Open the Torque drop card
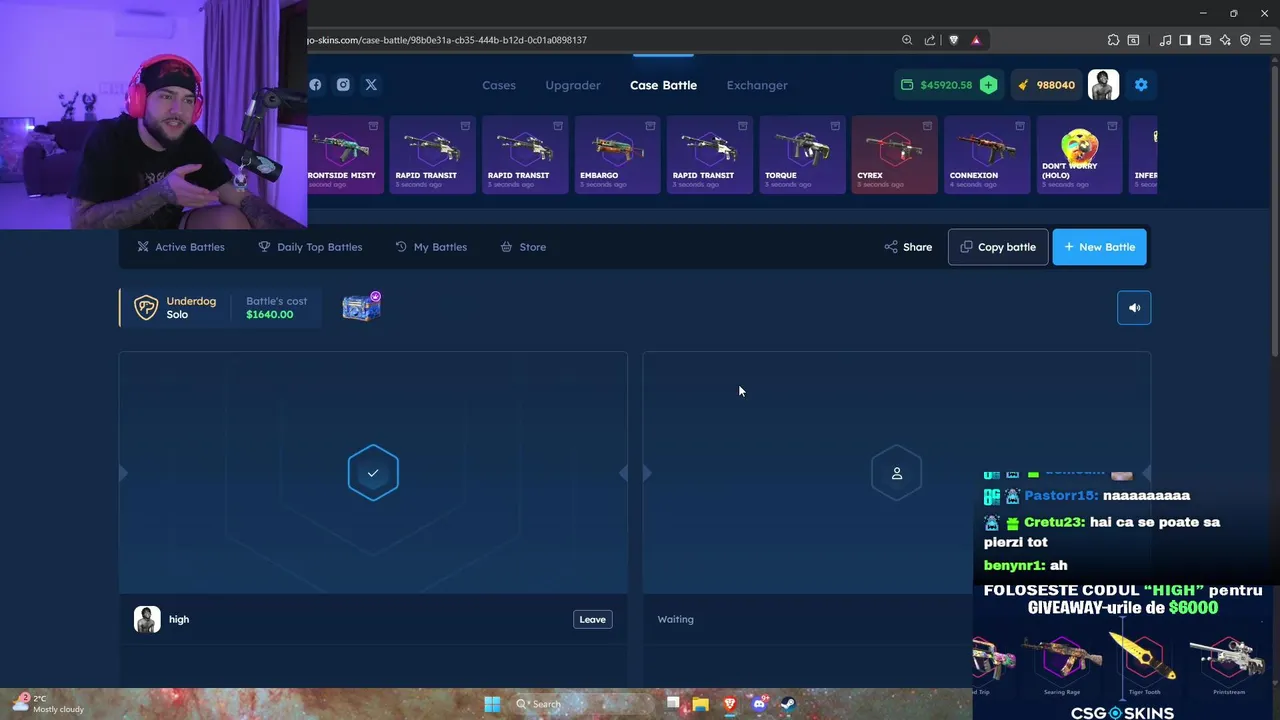Screen dimensions: 1280x720 coord(802,154)
